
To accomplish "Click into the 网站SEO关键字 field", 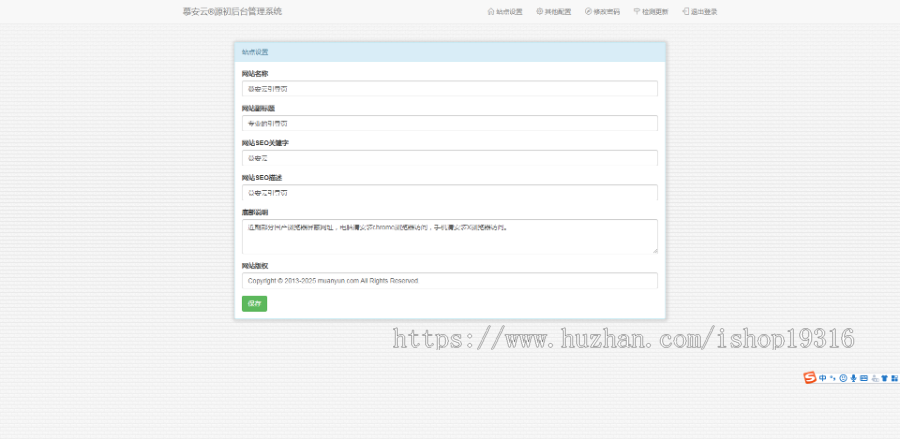I will [x=449, y=158].
